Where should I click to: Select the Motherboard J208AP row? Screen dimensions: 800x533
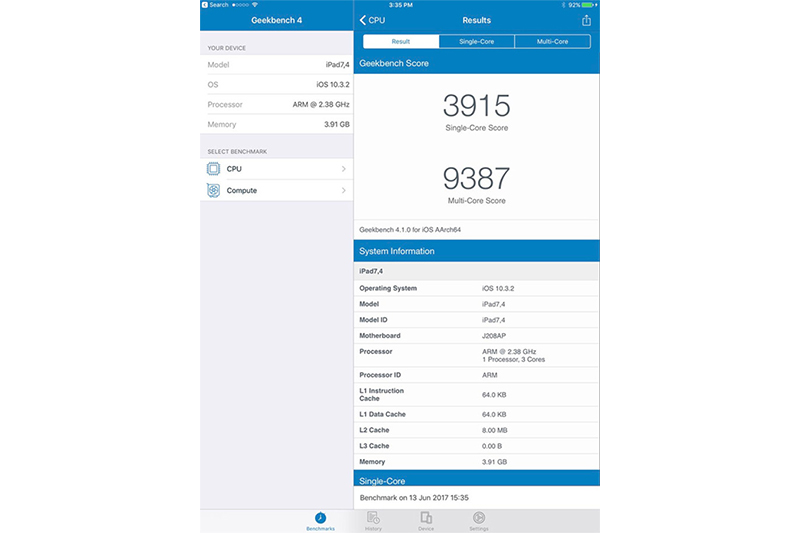click(477, 336)
